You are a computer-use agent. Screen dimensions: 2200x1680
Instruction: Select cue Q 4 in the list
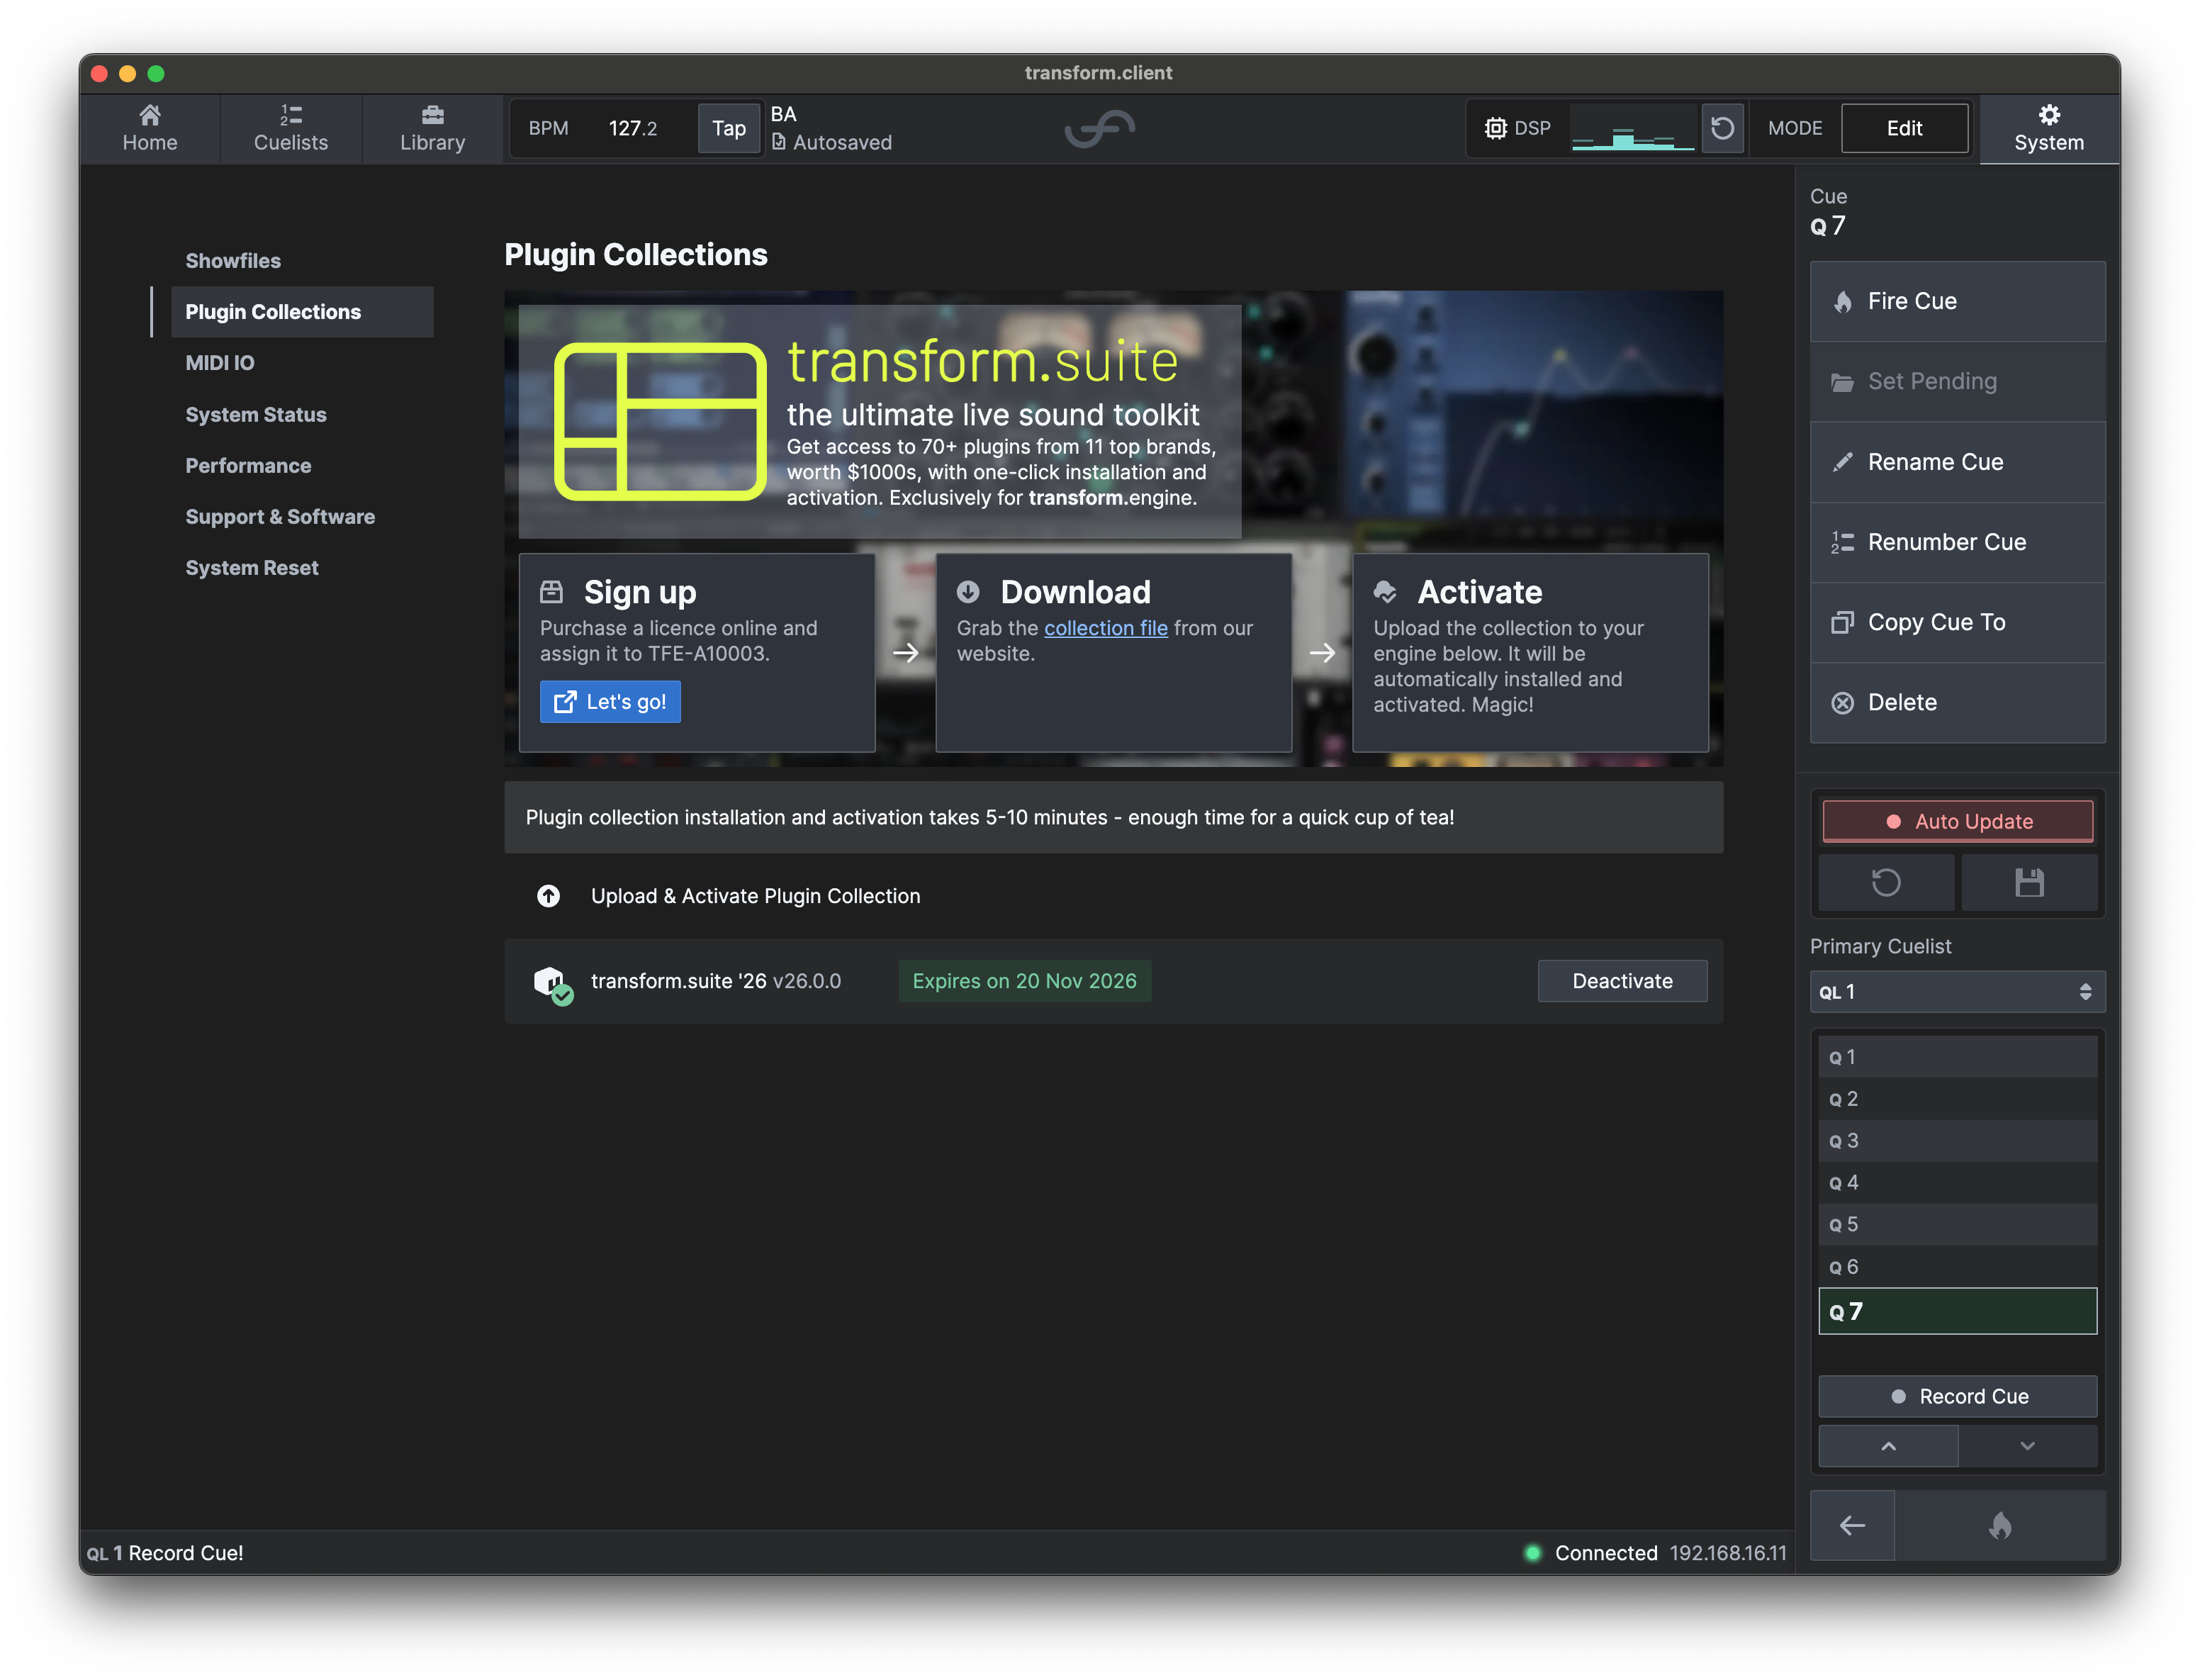[x=1957, y=1182]
